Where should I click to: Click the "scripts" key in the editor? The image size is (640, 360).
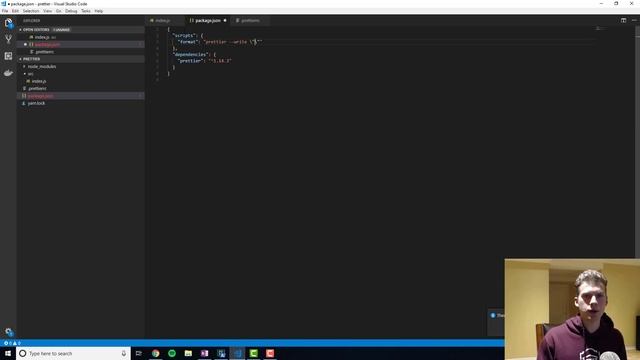coord(184,36)
